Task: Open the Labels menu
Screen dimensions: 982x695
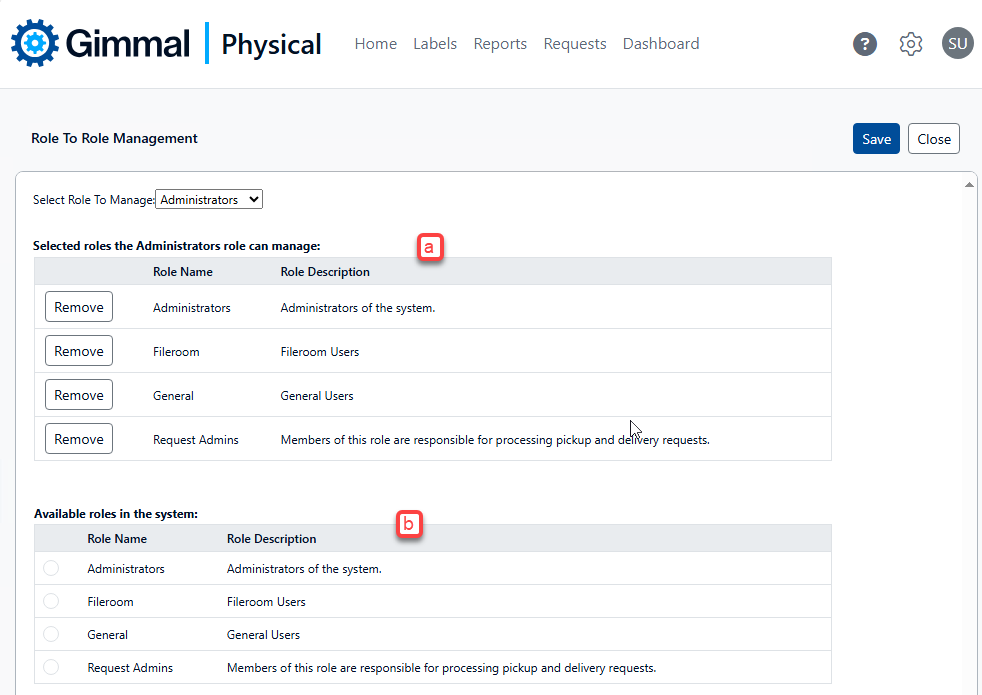Action: tap(435, 44)
